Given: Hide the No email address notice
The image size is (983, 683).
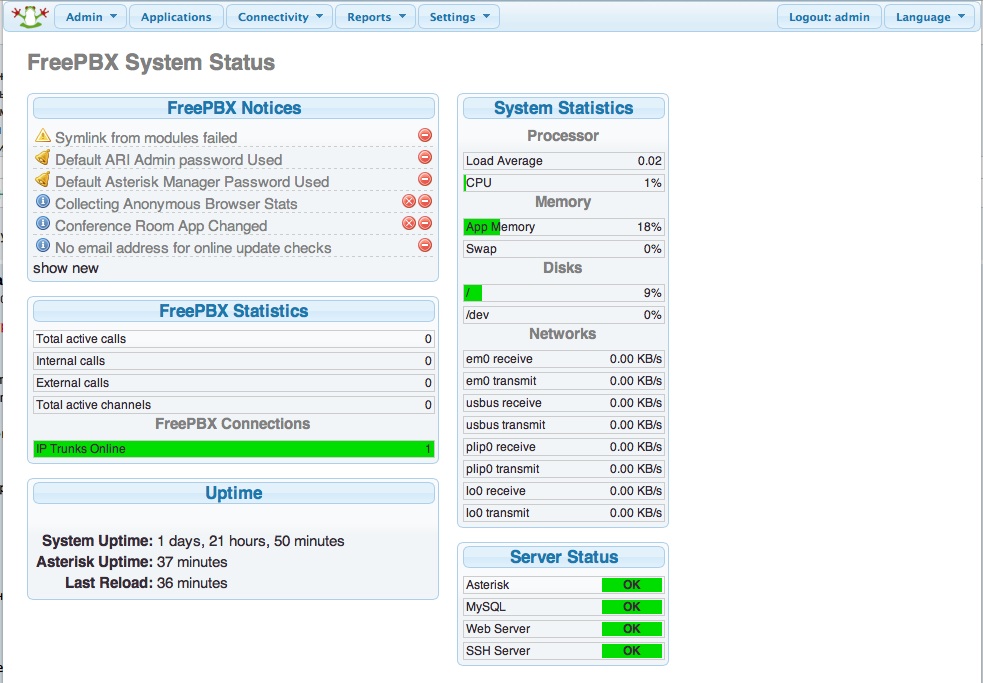Looking at the screenshot, I should click(x=425, y=246).
